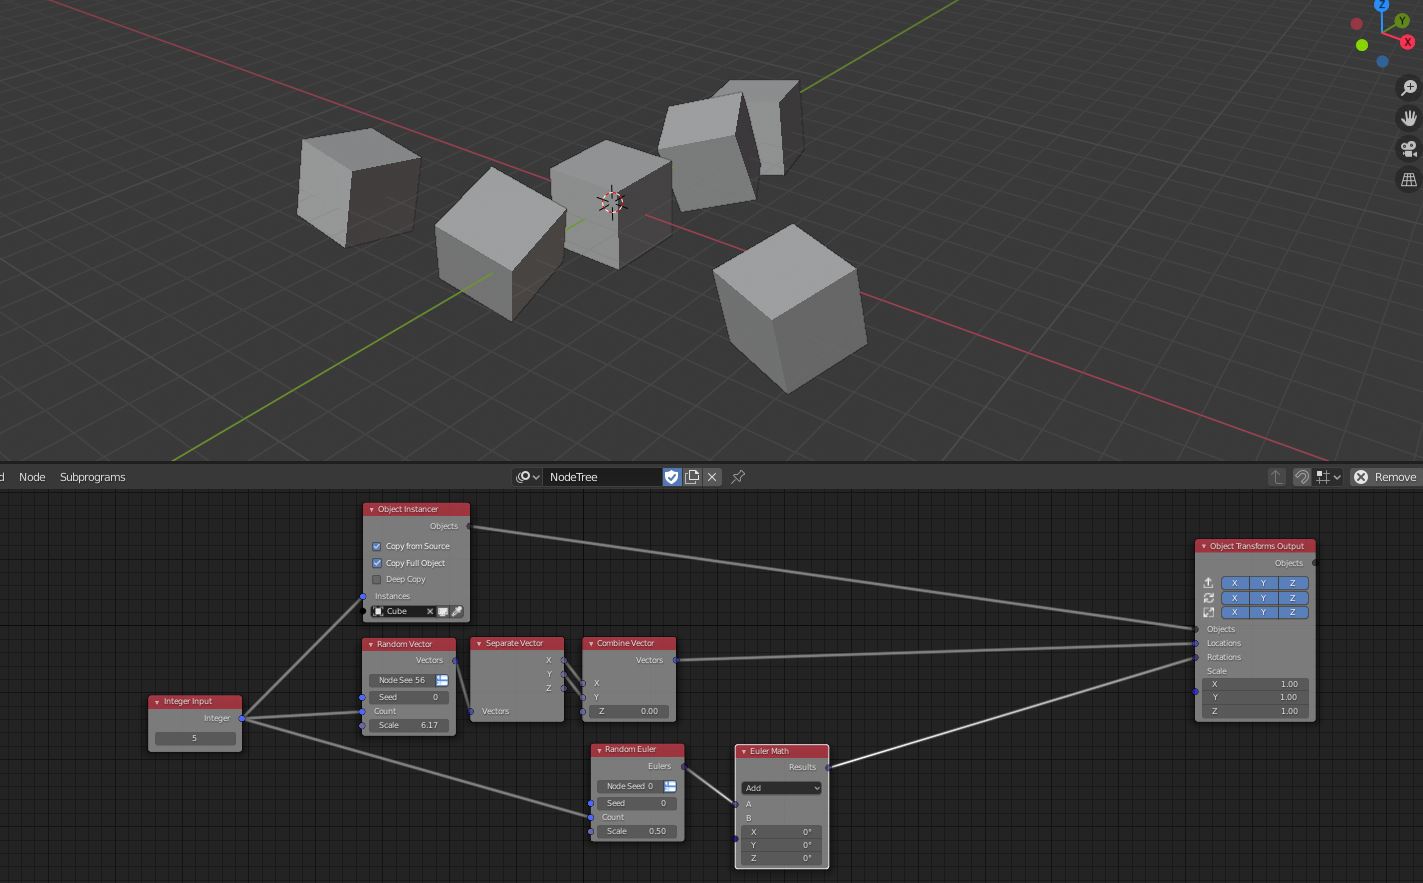Toggle location Y in Object Transforms Output
1423x883 pixels.
click(1264, 583)
